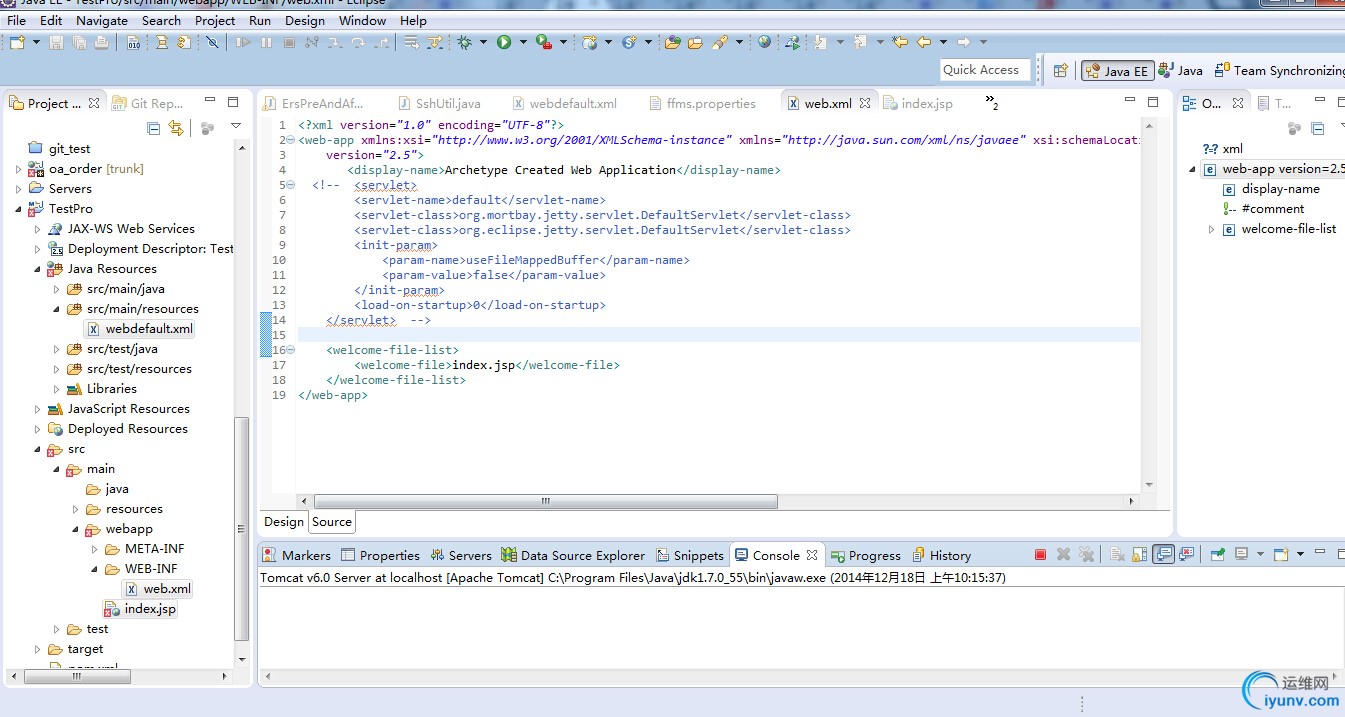The height and width of the screenshot is (717, 1345).
Task: Open Project Explorer view menu
Action: [236, 127]
